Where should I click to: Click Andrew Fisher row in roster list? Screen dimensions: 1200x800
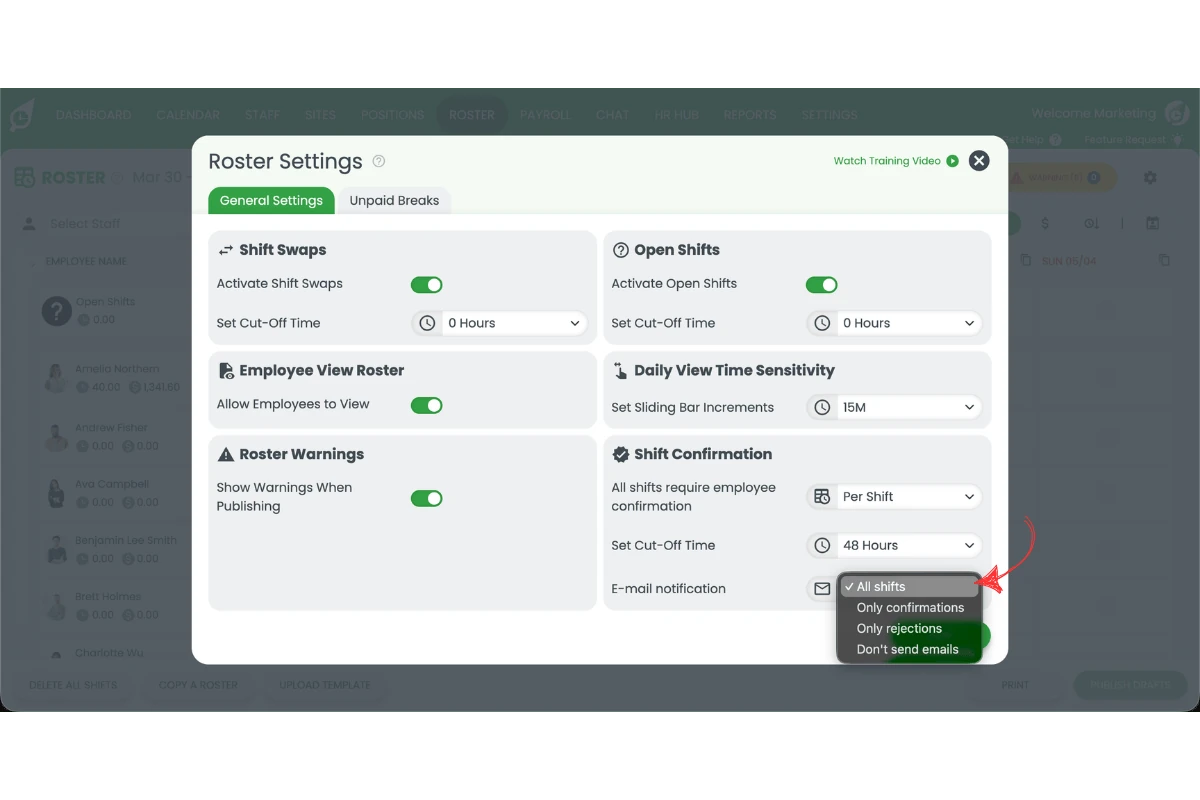click(x=115, y=436)
